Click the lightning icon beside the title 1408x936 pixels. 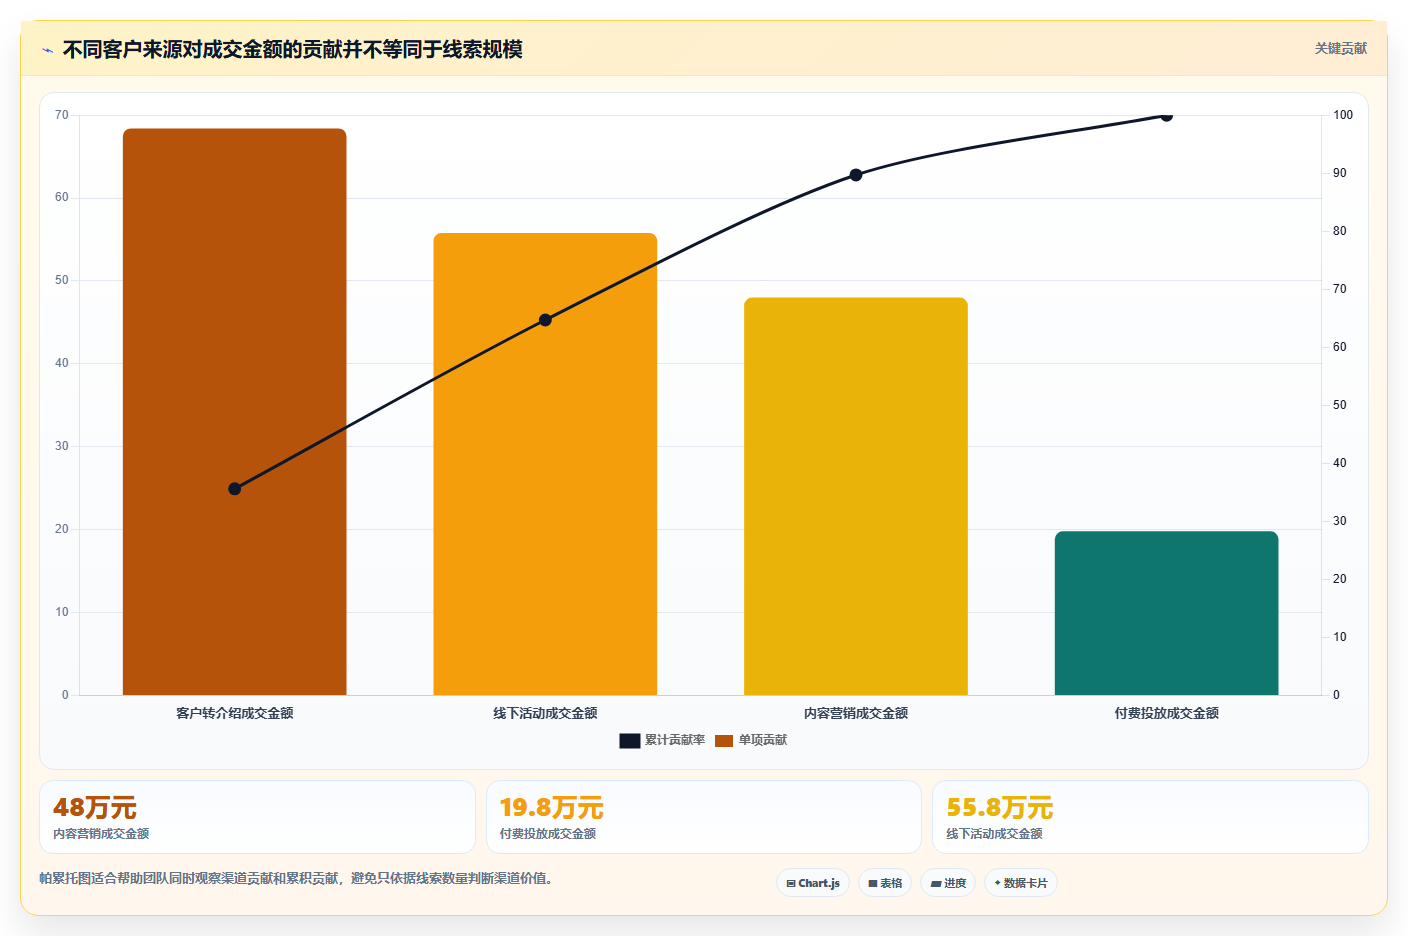[x=47, y=50]
